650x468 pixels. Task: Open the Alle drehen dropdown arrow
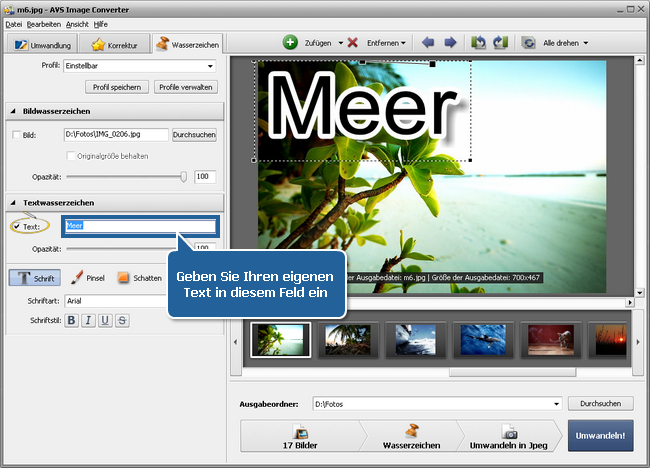point(586,43)
